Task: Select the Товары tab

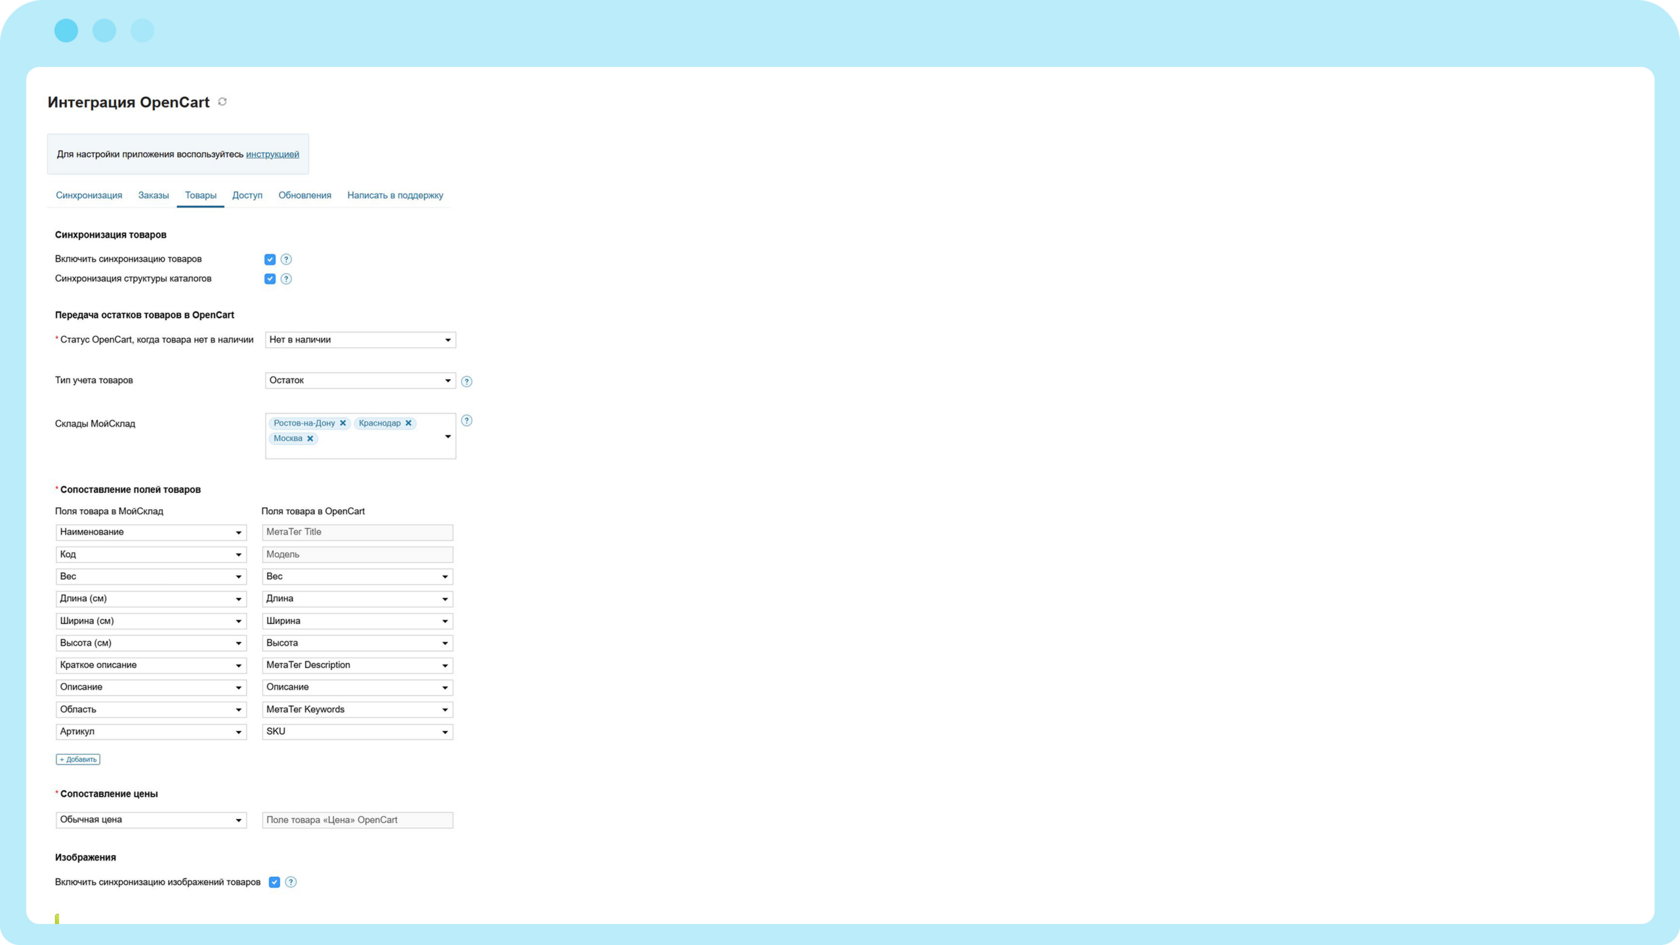Action: (x=201, y=195)
